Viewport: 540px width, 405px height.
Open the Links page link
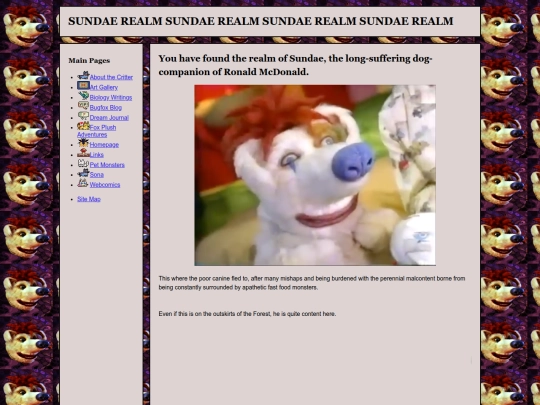click(97, 155)
